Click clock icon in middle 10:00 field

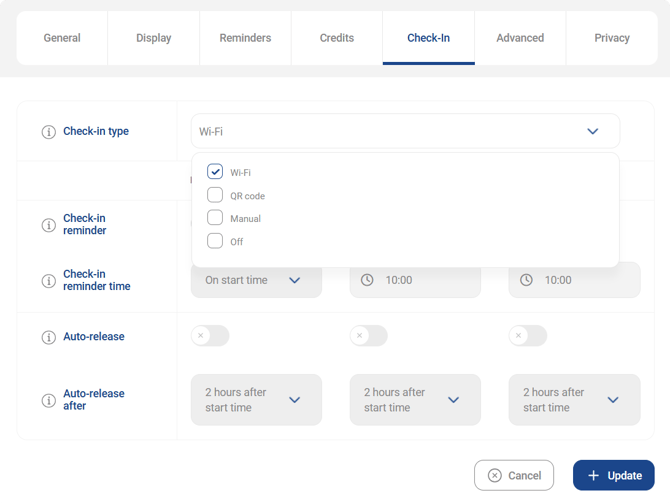[x=367, y=280]
